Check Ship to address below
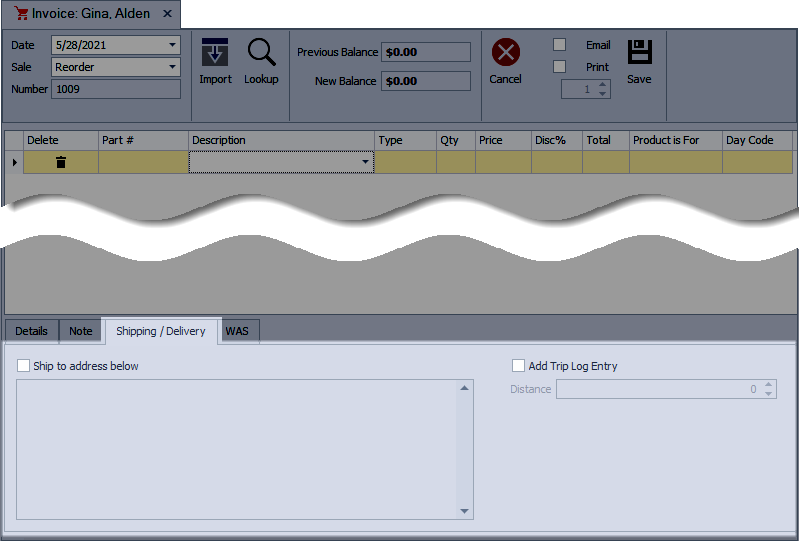799x541 pixels. pos(23,366)
